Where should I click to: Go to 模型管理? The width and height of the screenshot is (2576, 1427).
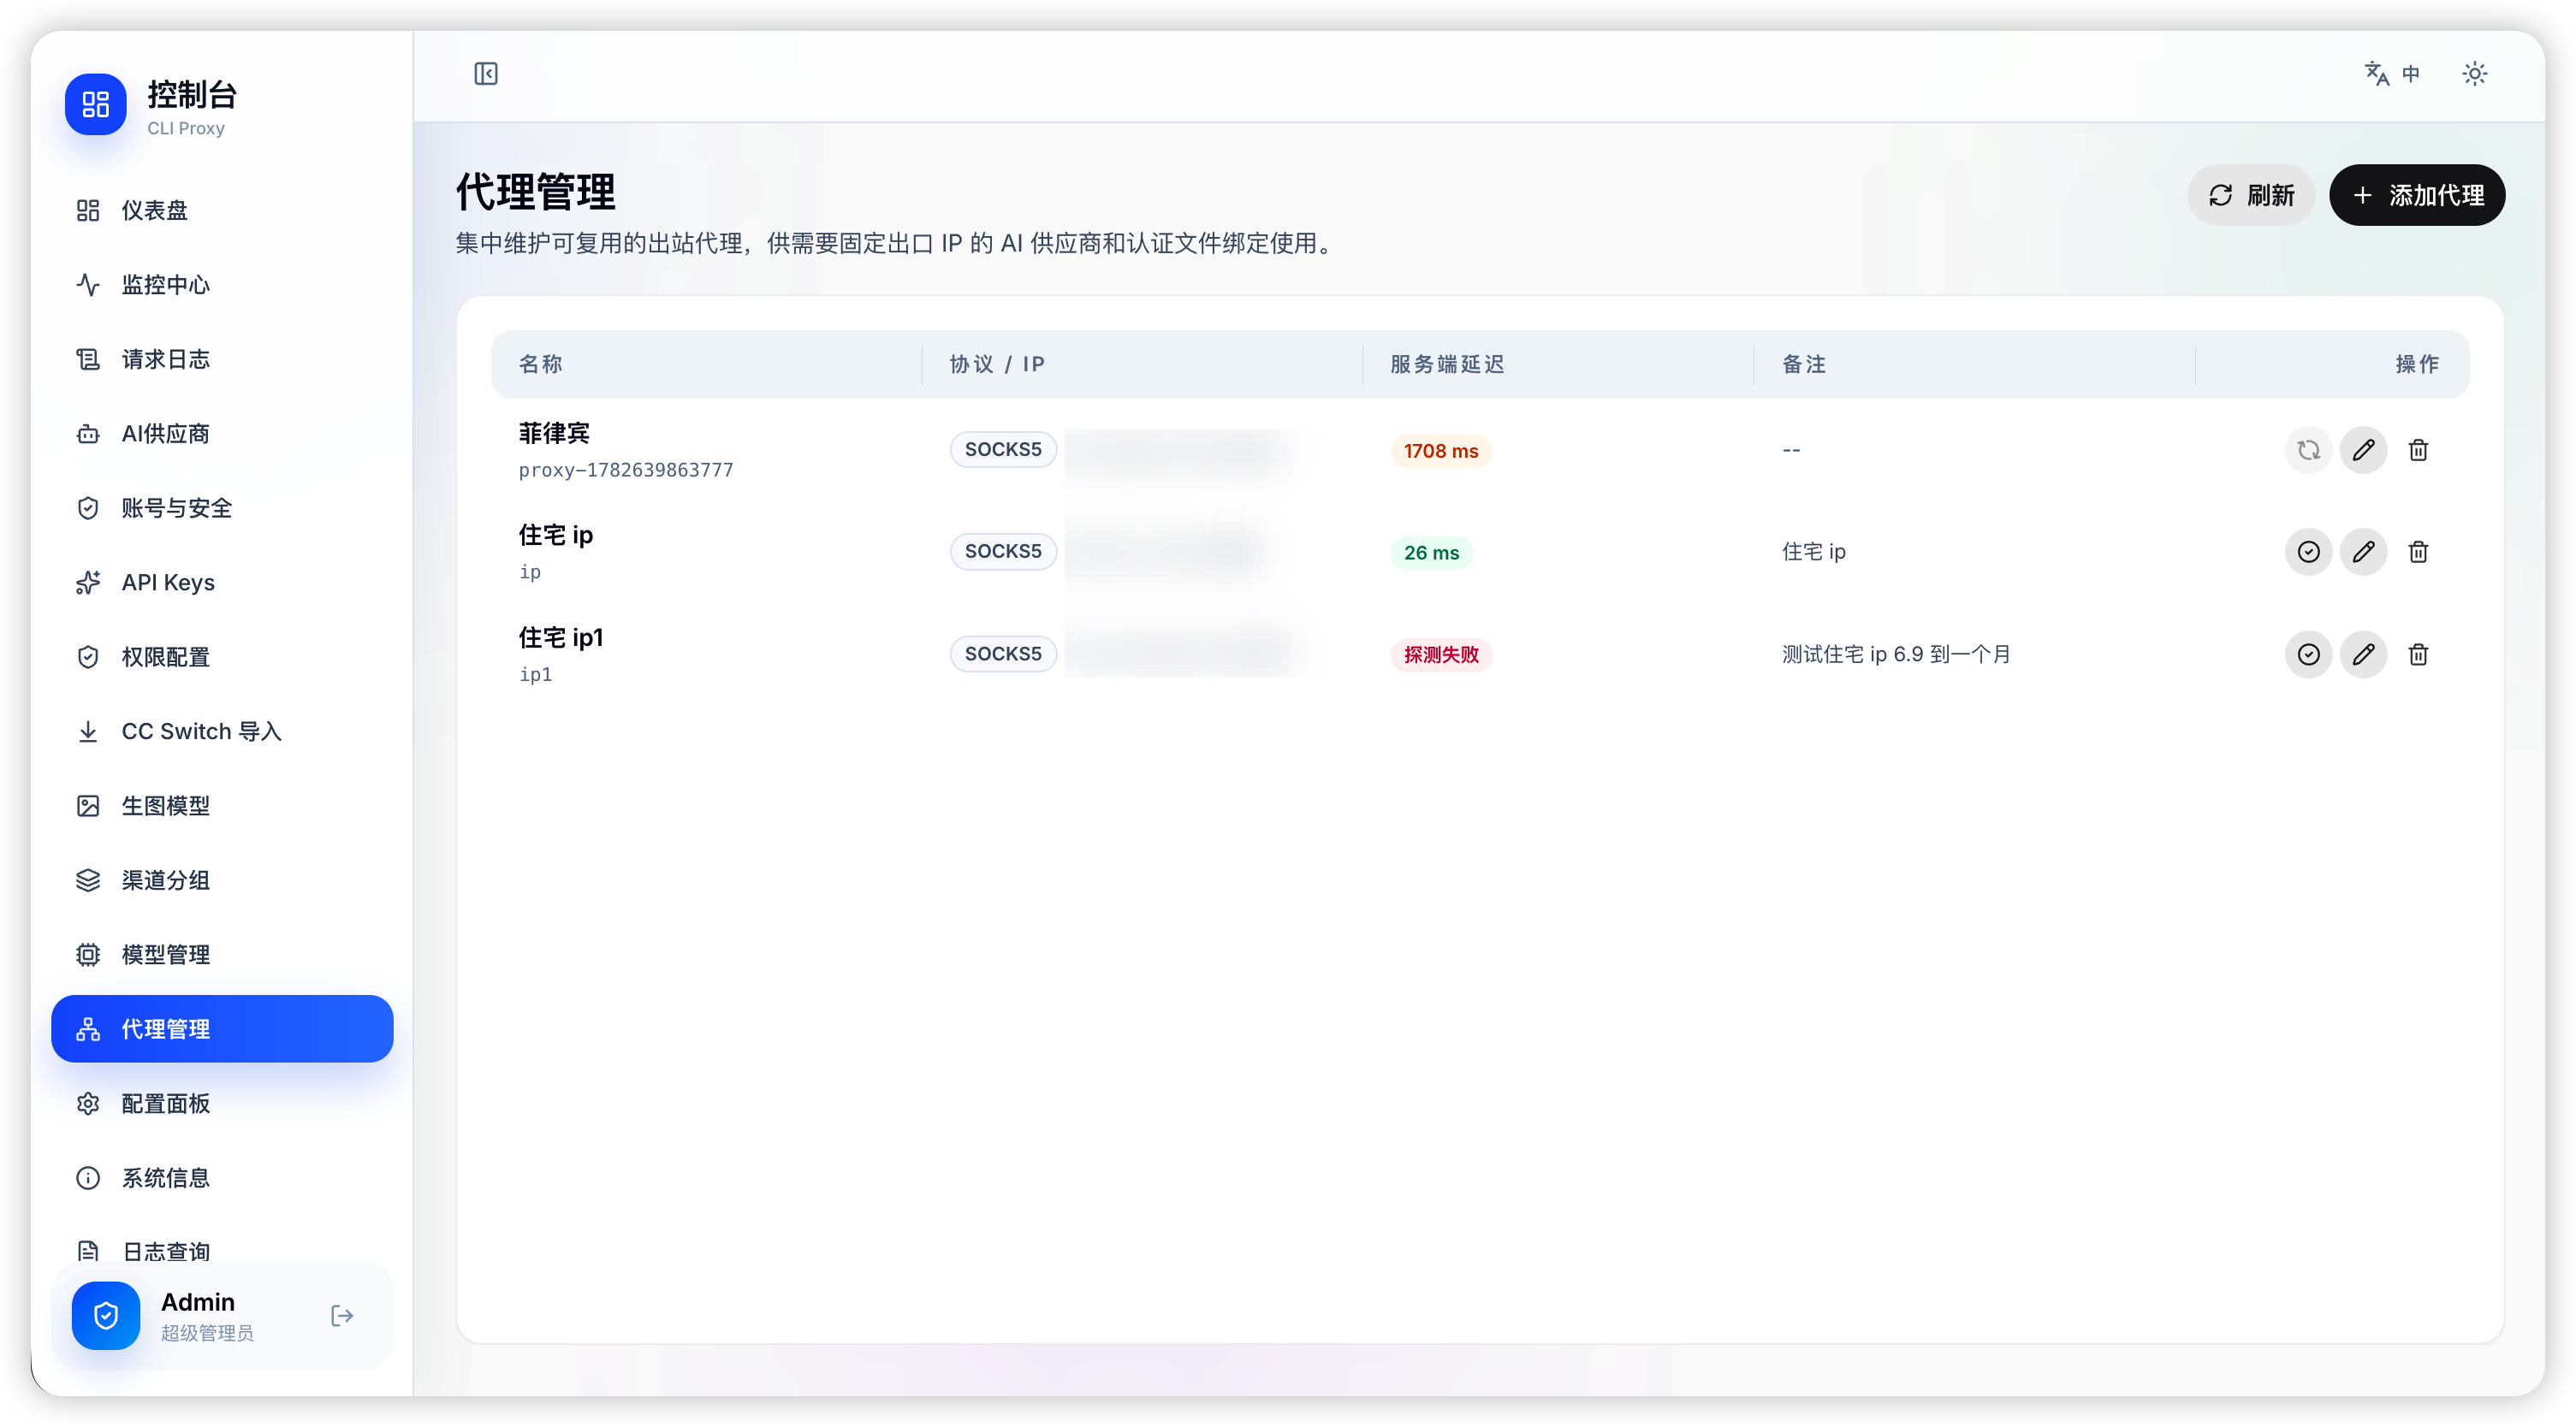pyautogui.click(x=222, y=955)
